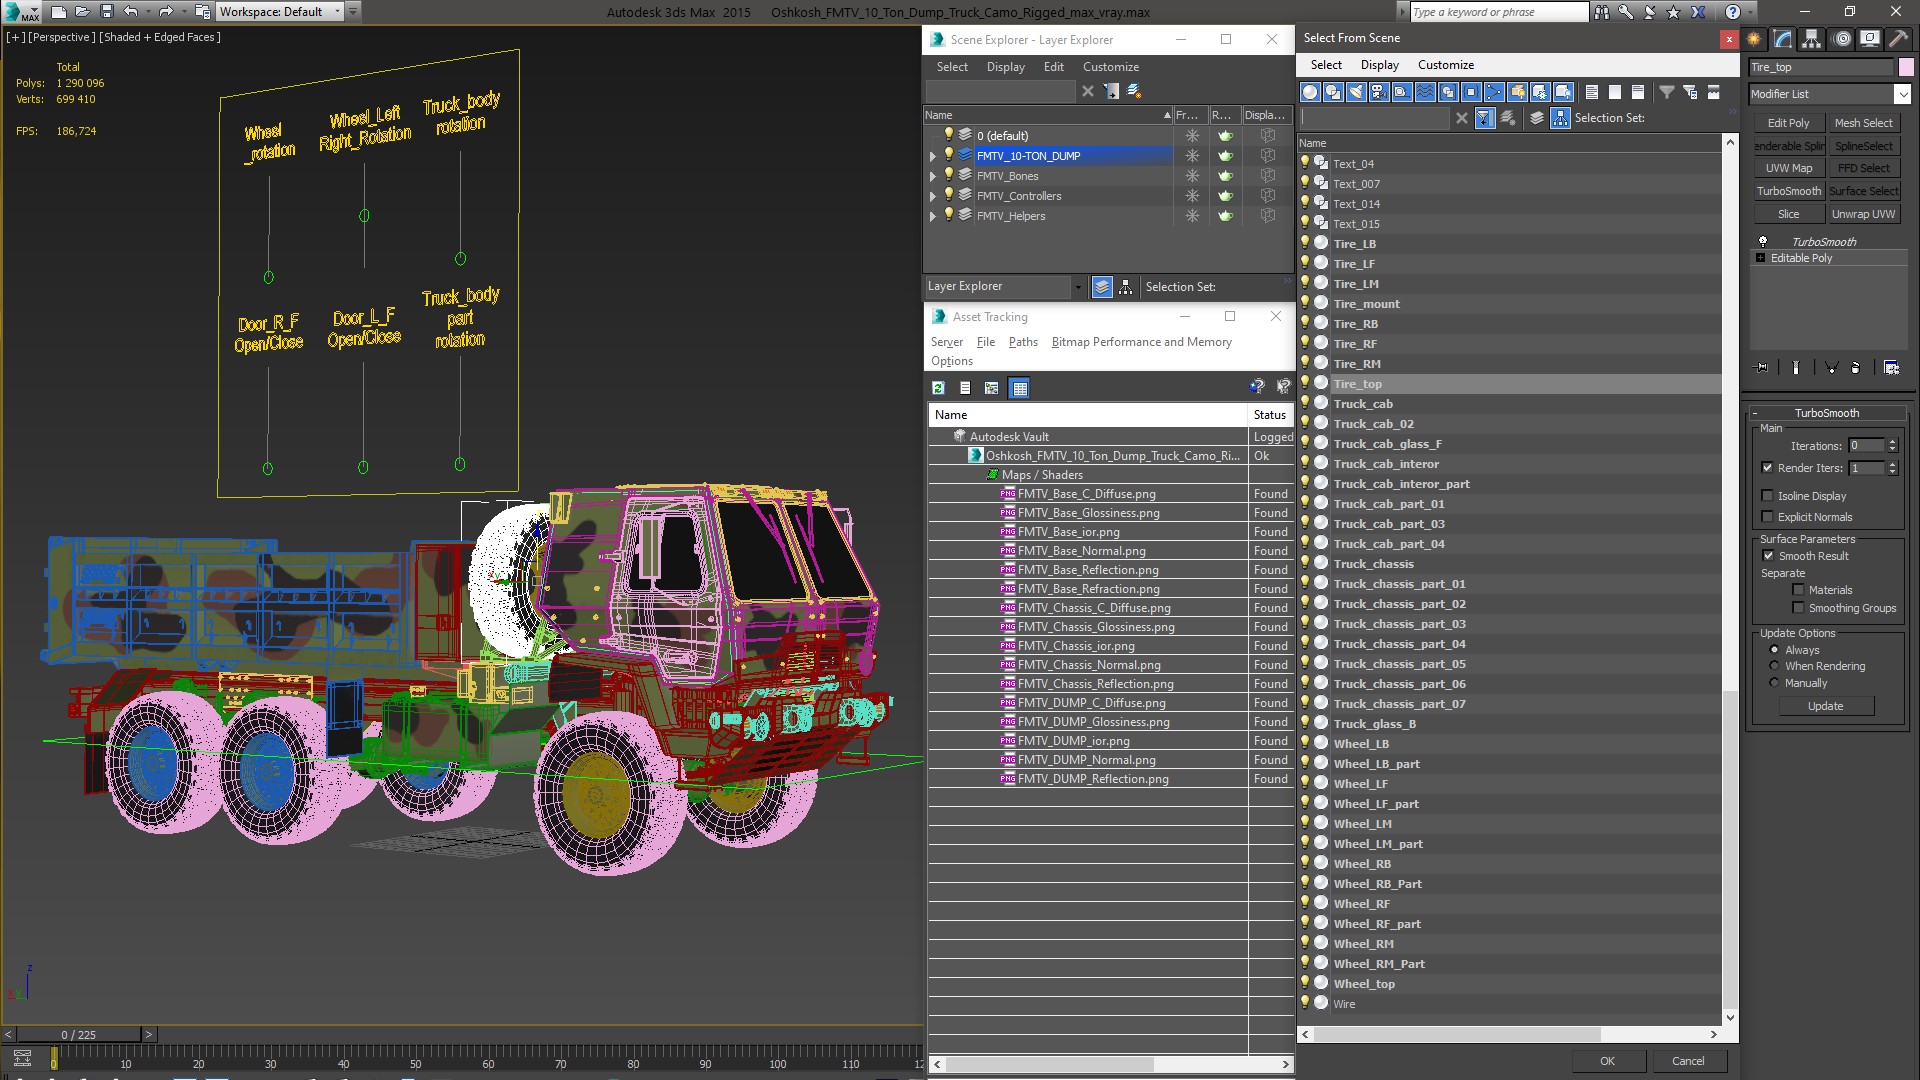Toggle TurboSmooth modifier lightbulb in stack
The width and height of the screenshot is (1920, 1080).
(1763, 242)
